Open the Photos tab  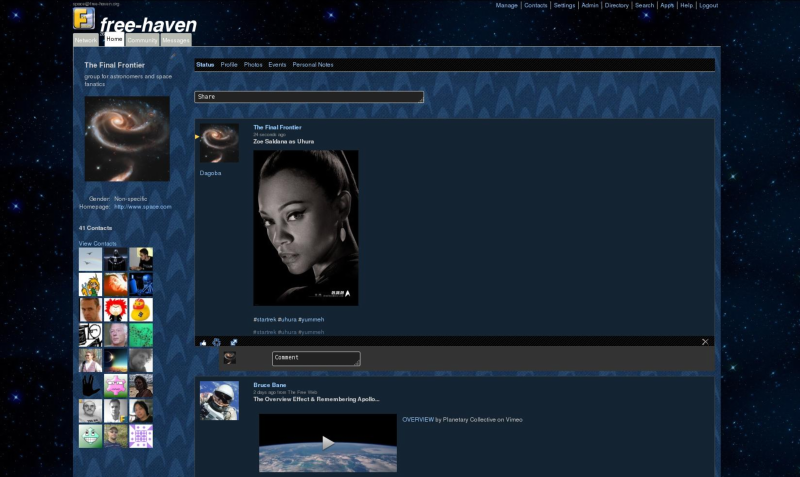[x=253, y=65]
